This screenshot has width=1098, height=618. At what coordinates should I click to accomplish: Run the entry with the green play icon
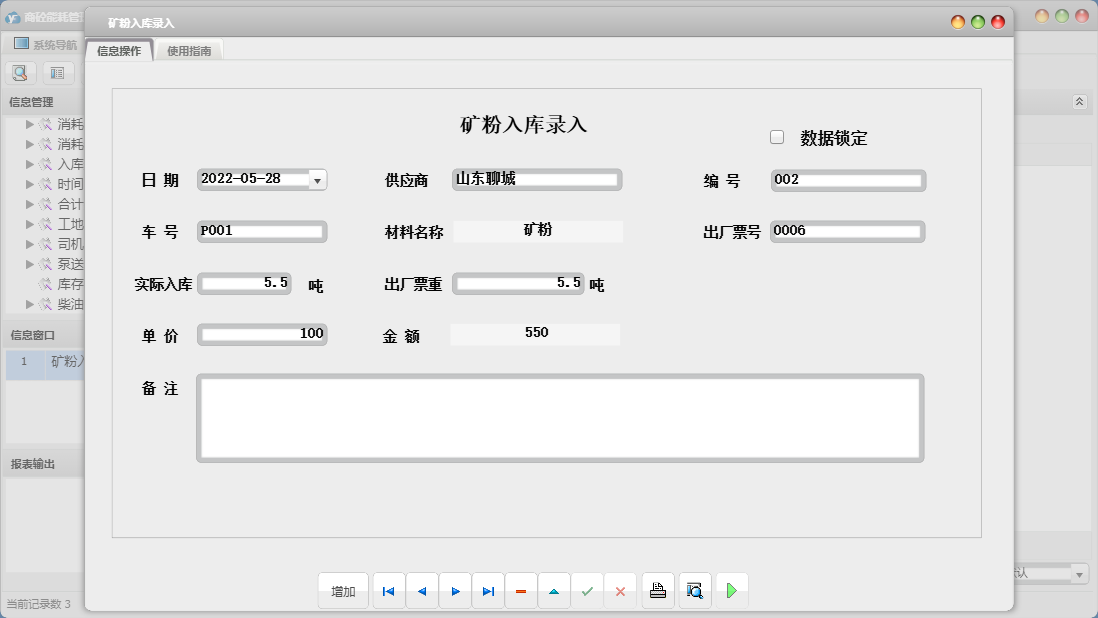[731, 590]
